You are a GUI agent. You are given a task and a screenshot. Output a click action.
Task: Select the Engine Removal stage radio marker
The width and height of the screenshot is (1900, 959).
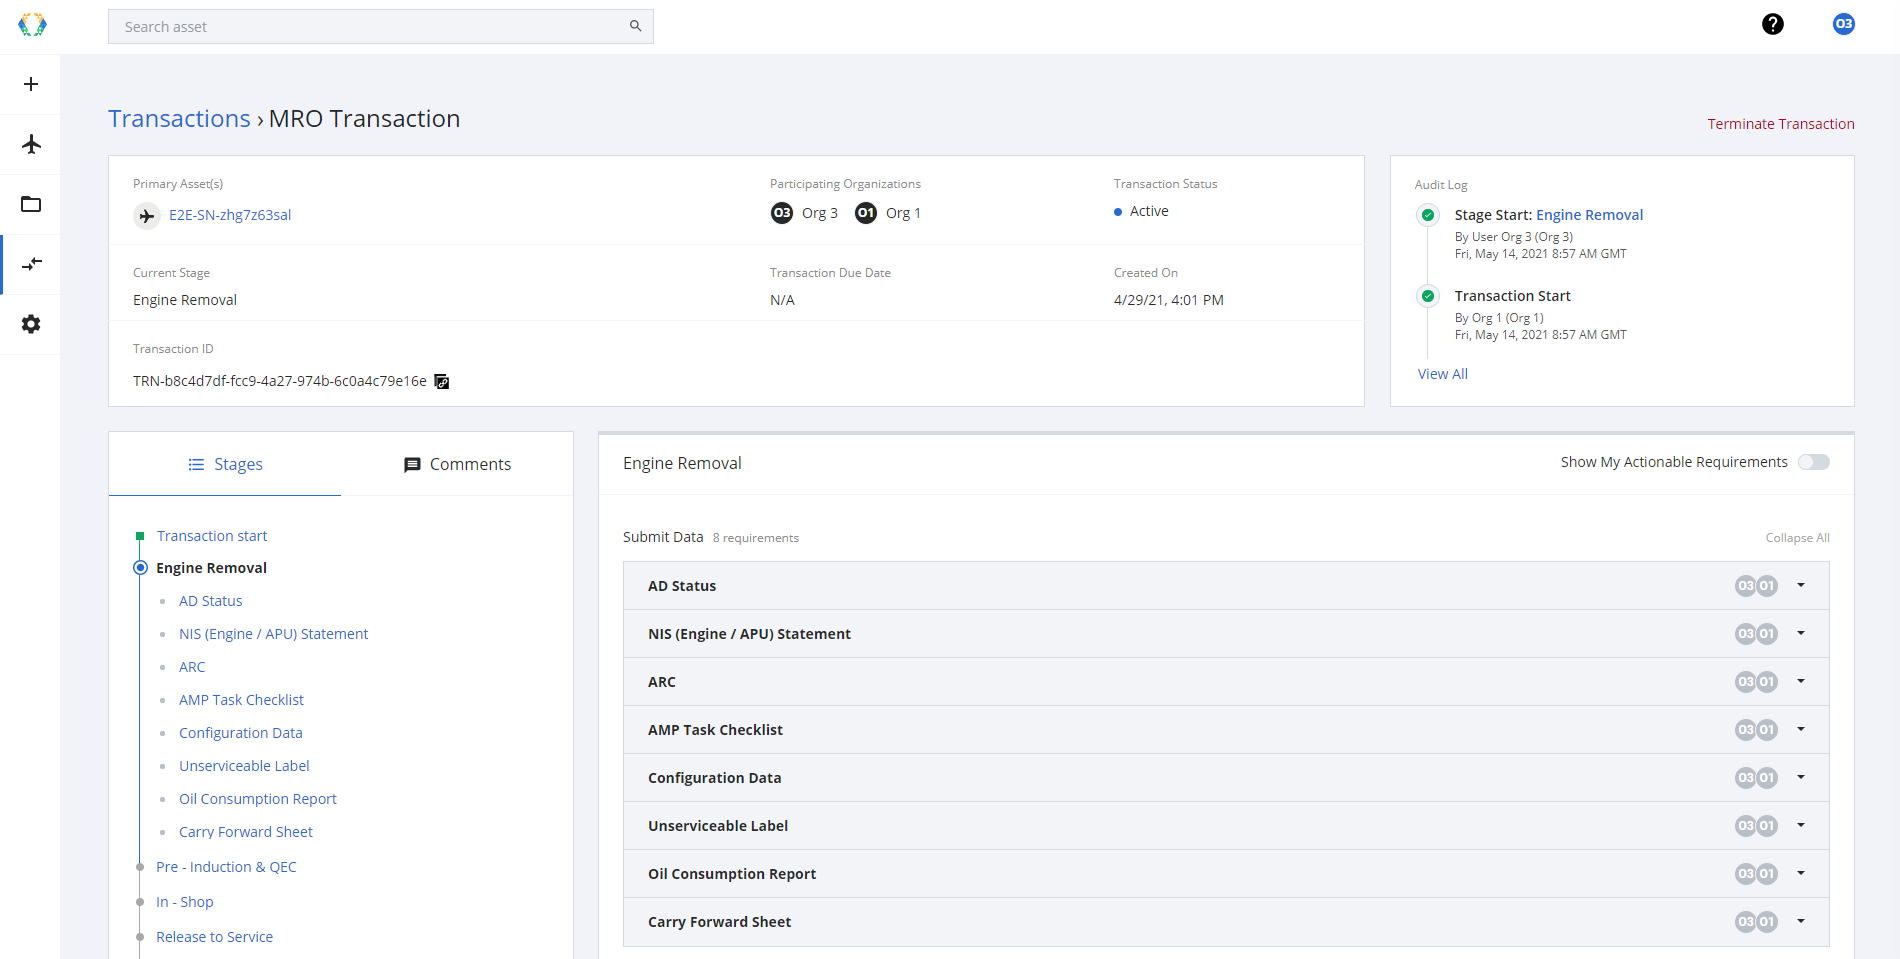point(140,568)
